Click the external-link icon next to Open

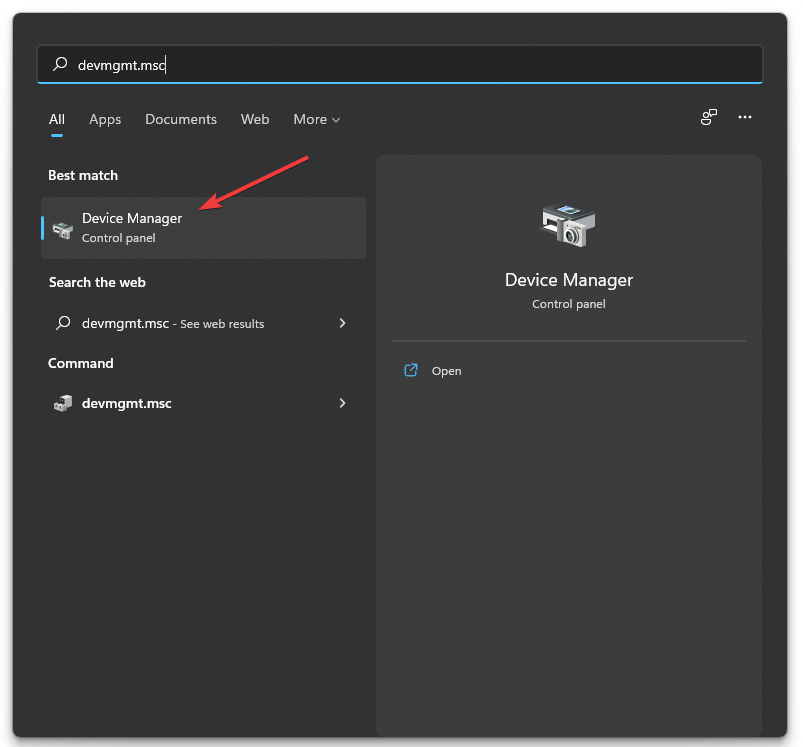(x=410, y=370)
